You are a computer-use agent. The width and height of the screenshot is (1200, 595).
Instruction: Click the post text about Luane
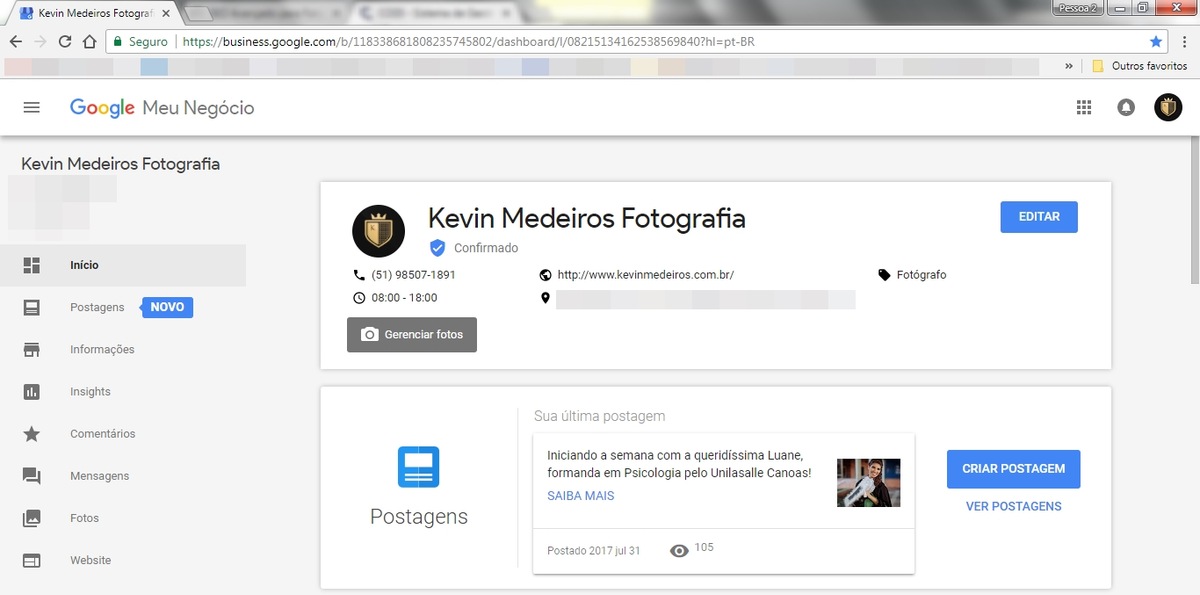click(679, 464)
